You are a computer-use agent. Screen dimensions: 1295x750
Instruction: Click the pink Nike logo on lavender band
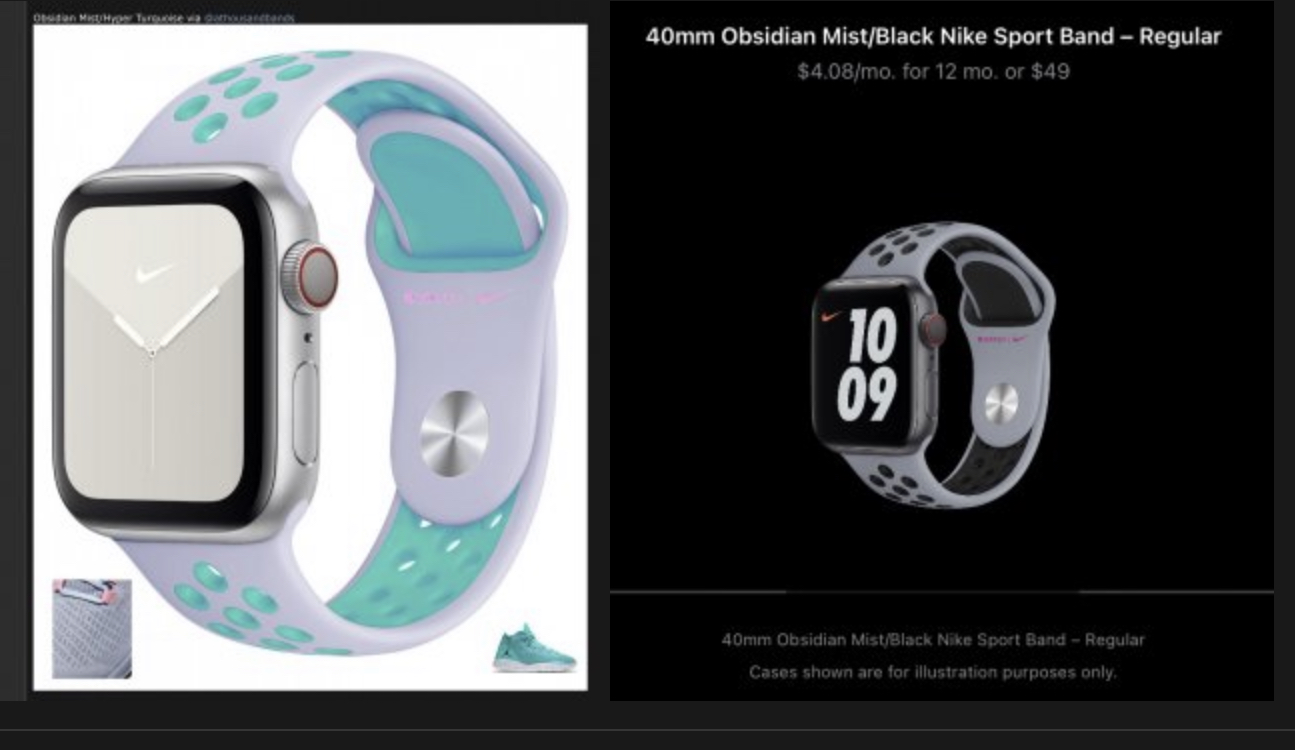pos(457,297)
